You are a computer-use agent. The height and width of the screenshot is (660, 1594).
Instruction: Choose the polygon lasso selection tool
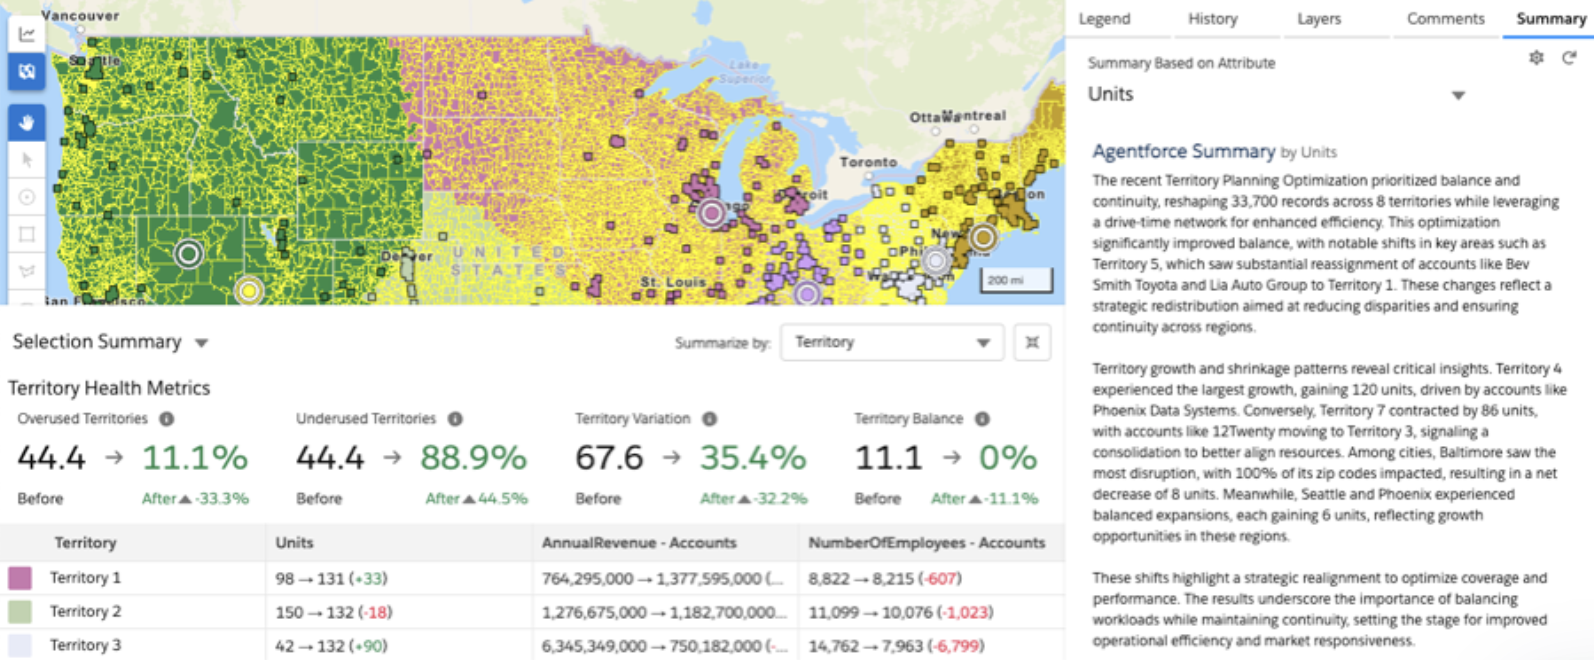click(x=27, y=271)
